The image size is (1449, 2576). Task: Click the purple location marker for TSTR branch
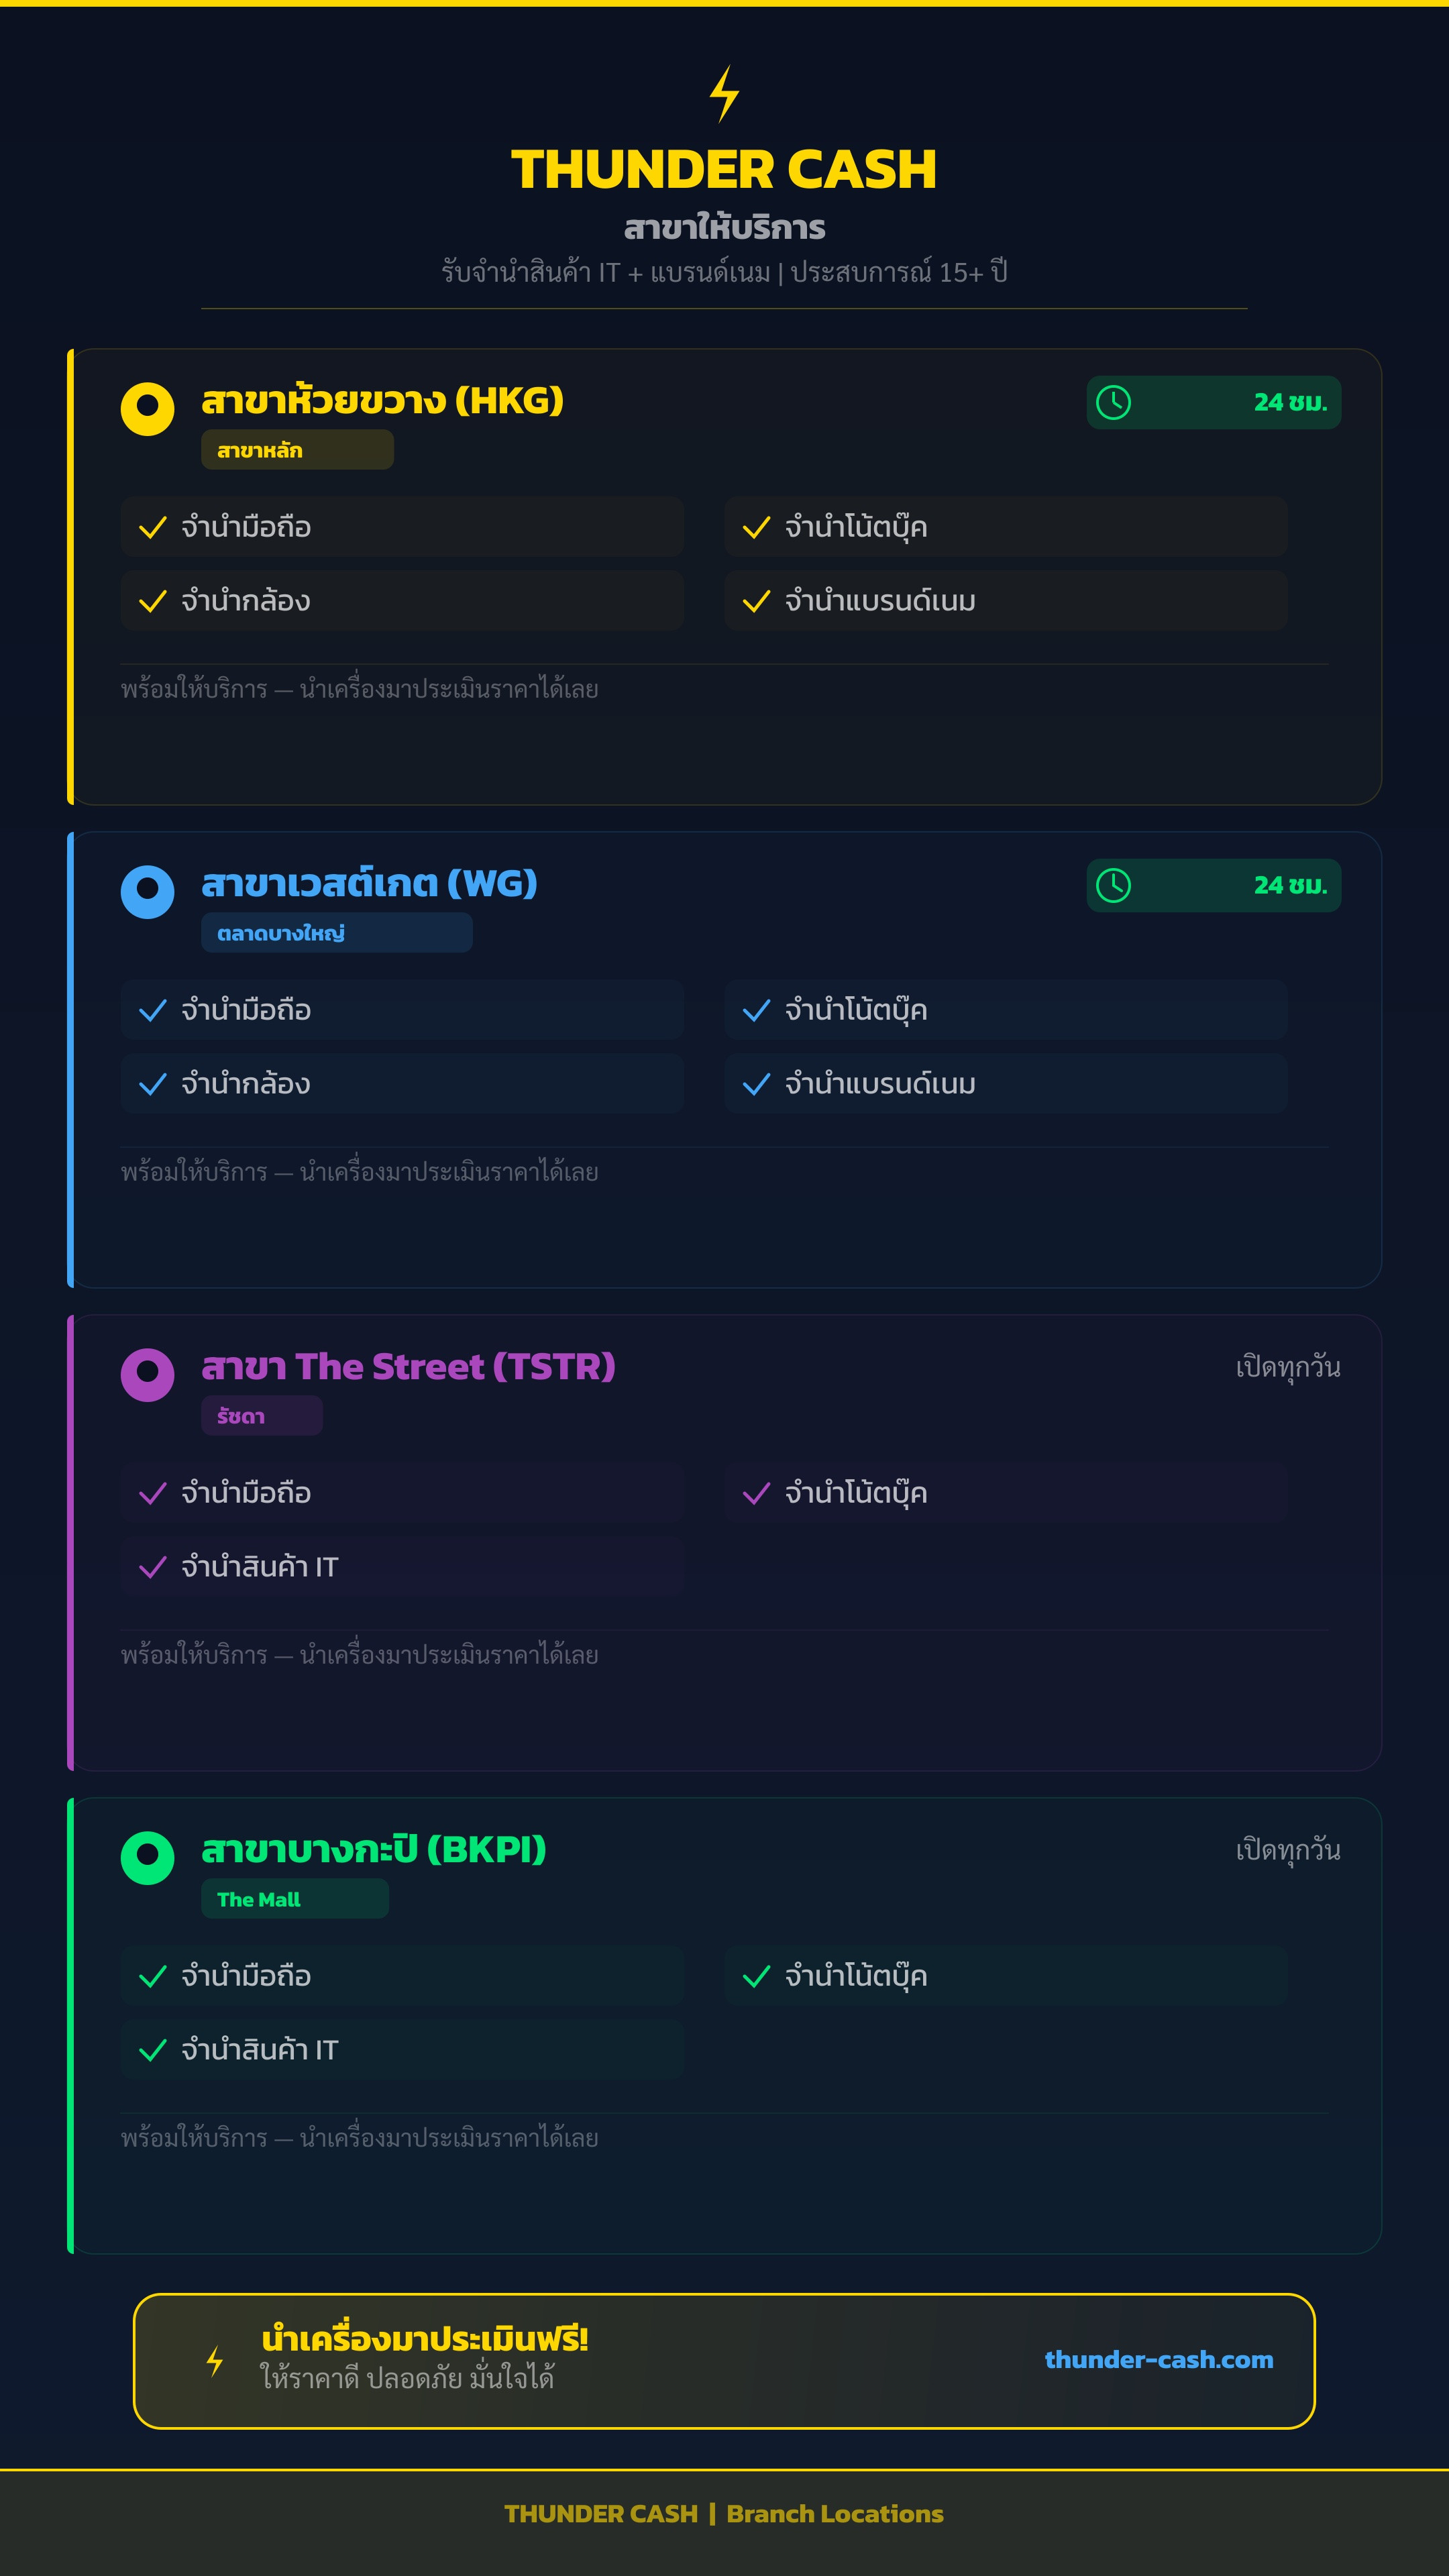(x=147, y=1374)
